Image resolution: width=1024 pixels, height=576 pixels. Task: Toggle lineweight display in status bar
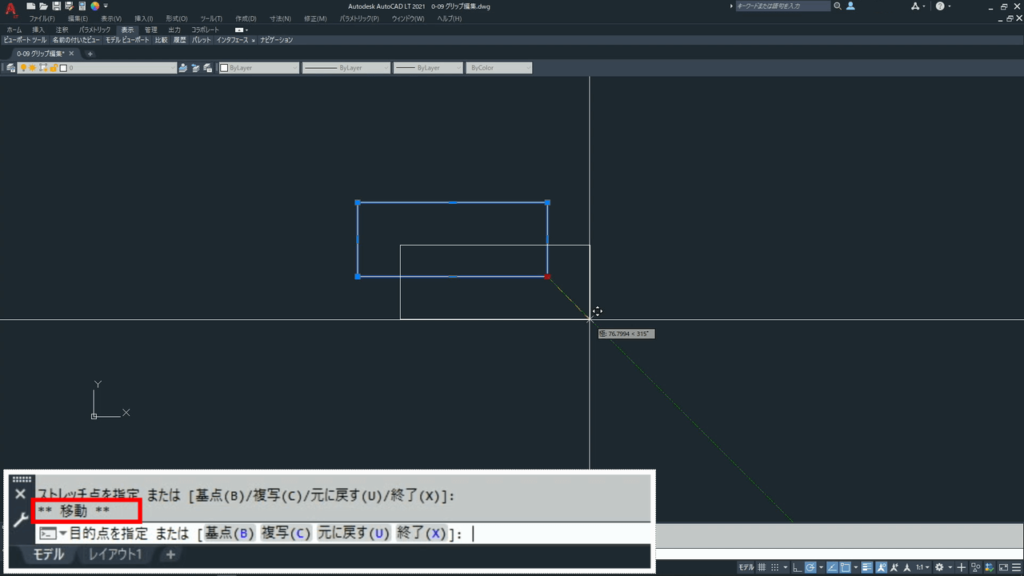[x=867, y=568]
